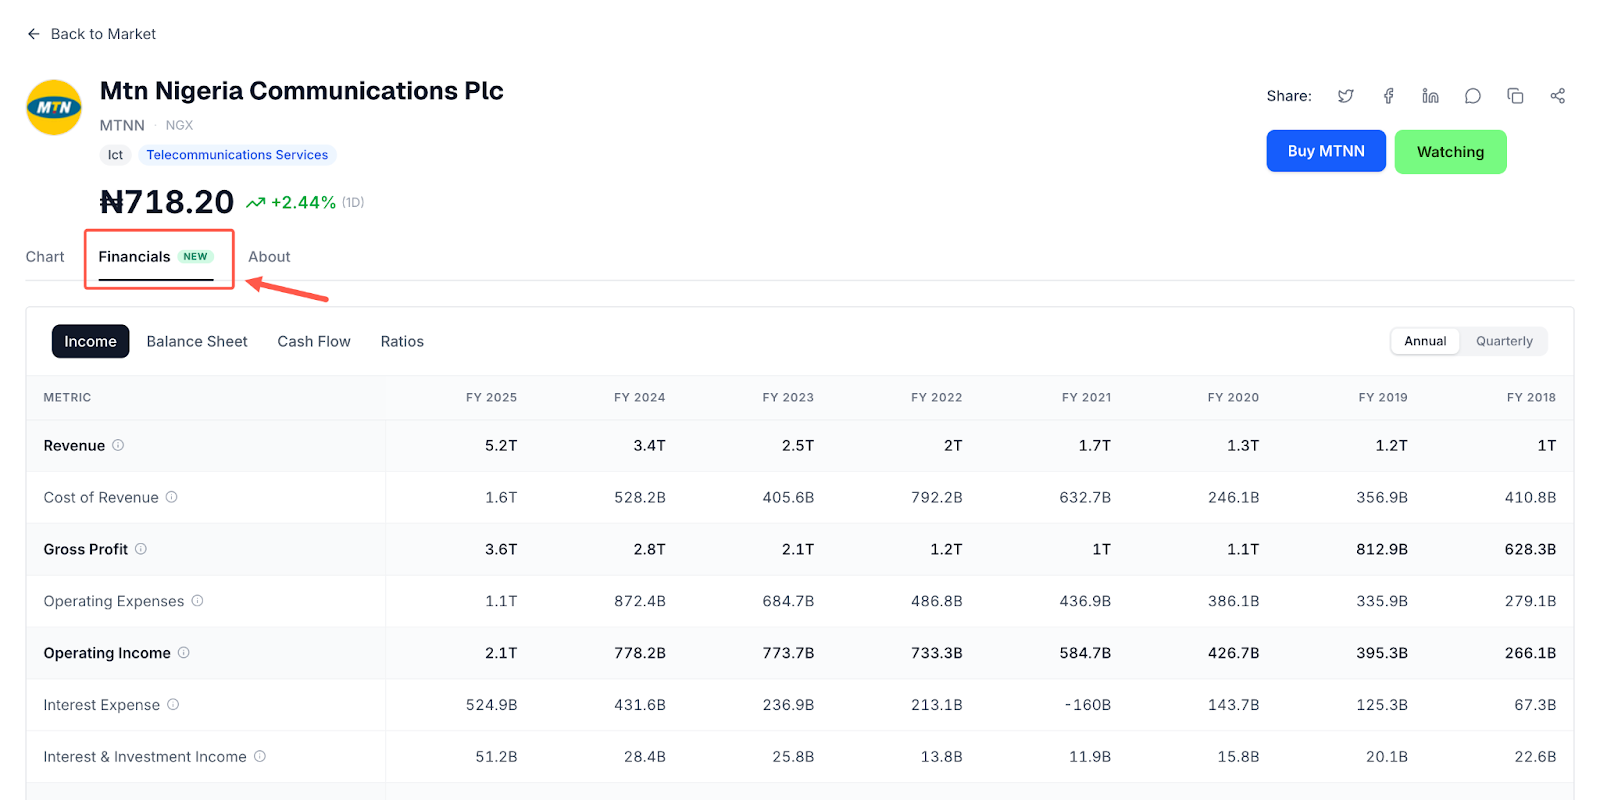
Task: Click the MTN company logo
Action: coord(54,107)
